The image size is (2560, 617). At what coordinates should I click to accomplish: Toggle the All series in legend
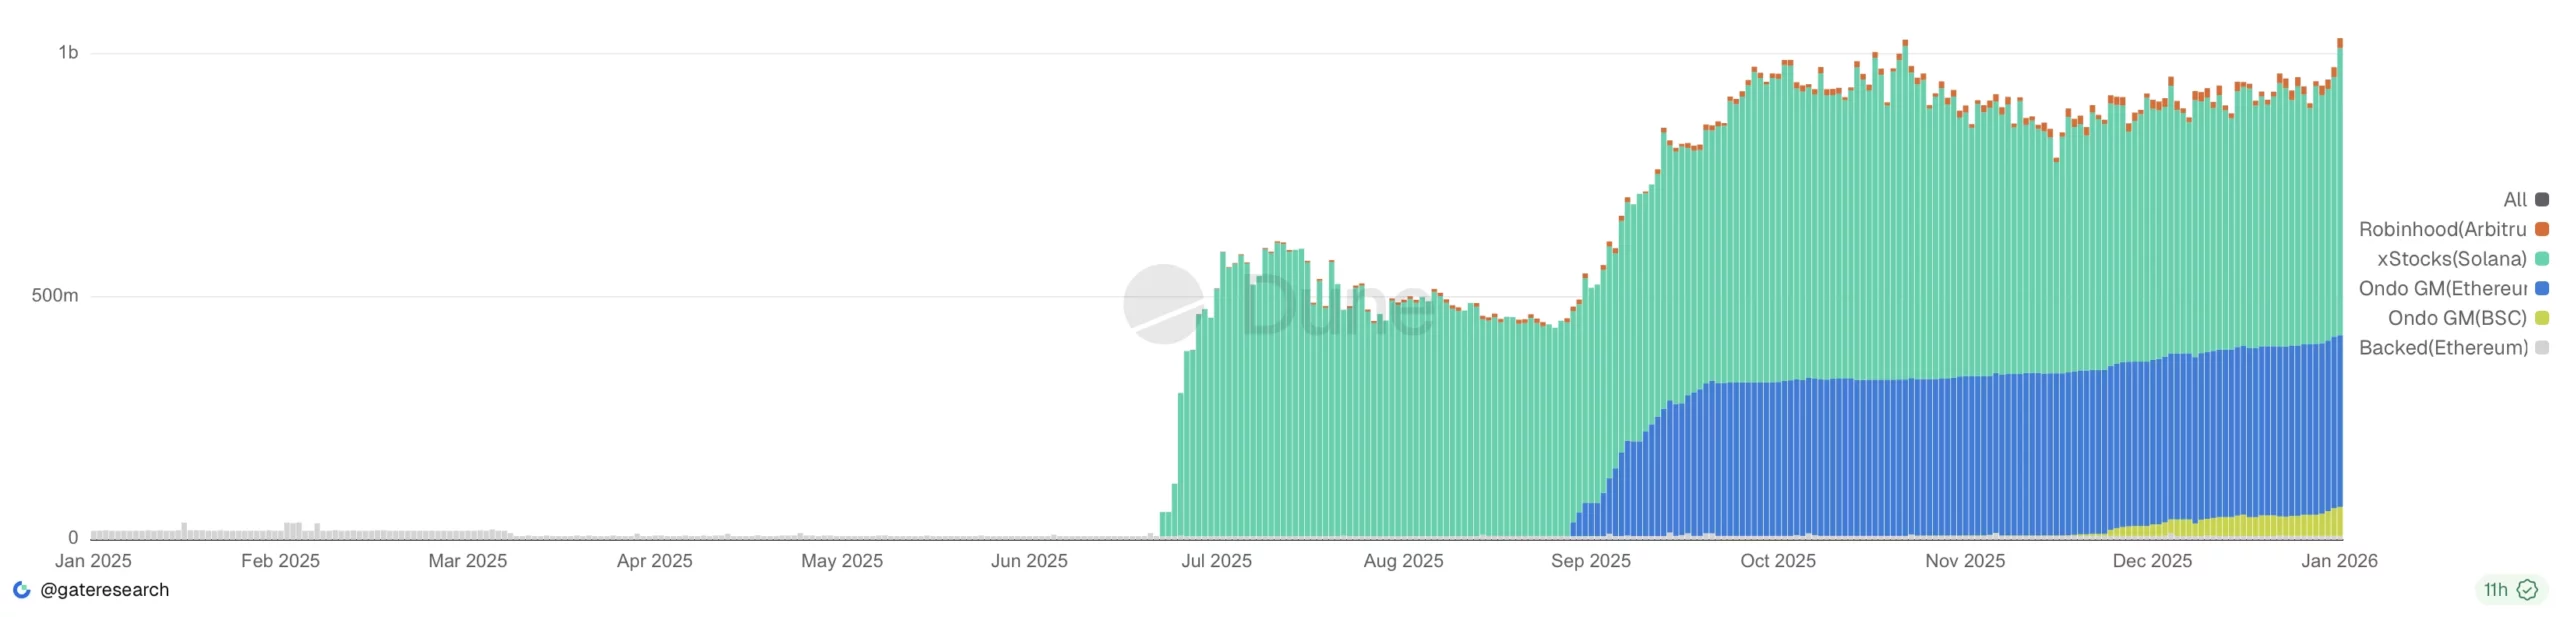point(2514,199)
